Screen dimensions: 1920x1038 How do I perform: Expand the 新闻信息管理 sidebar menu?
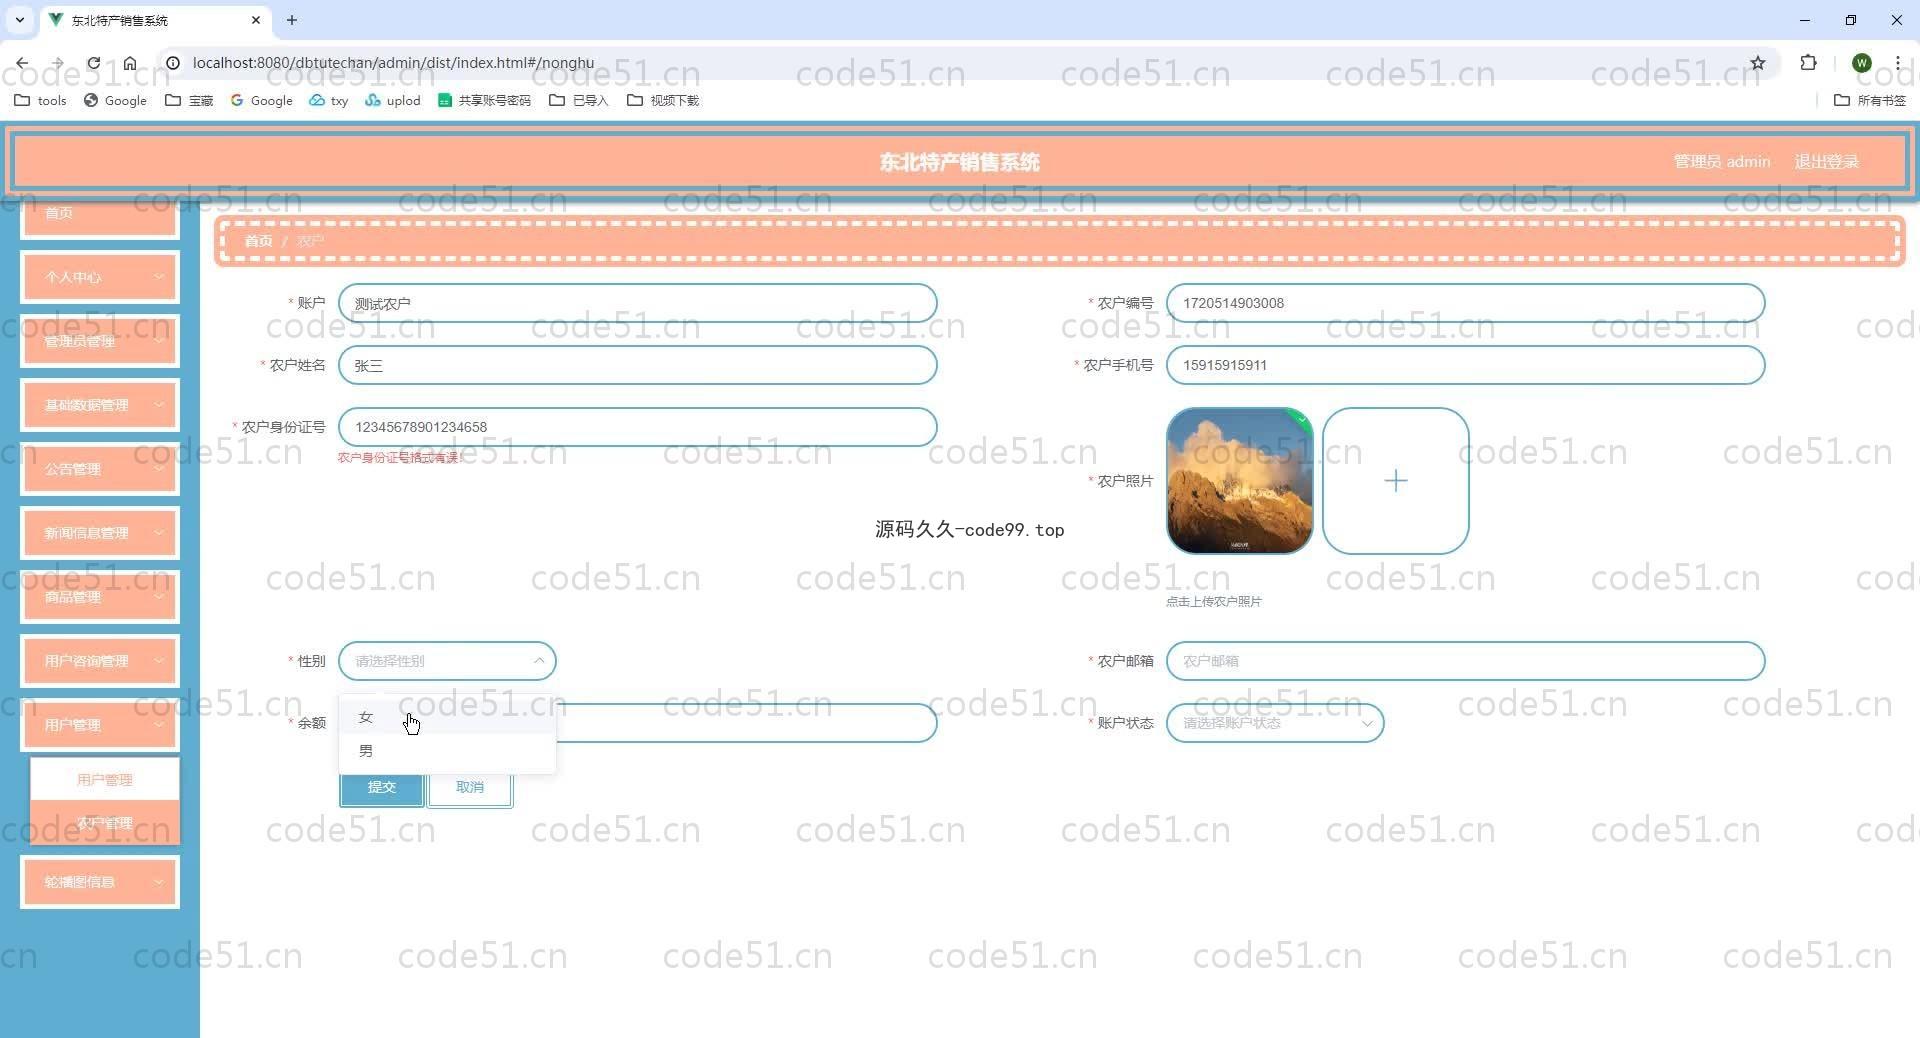tap(100, 533)
